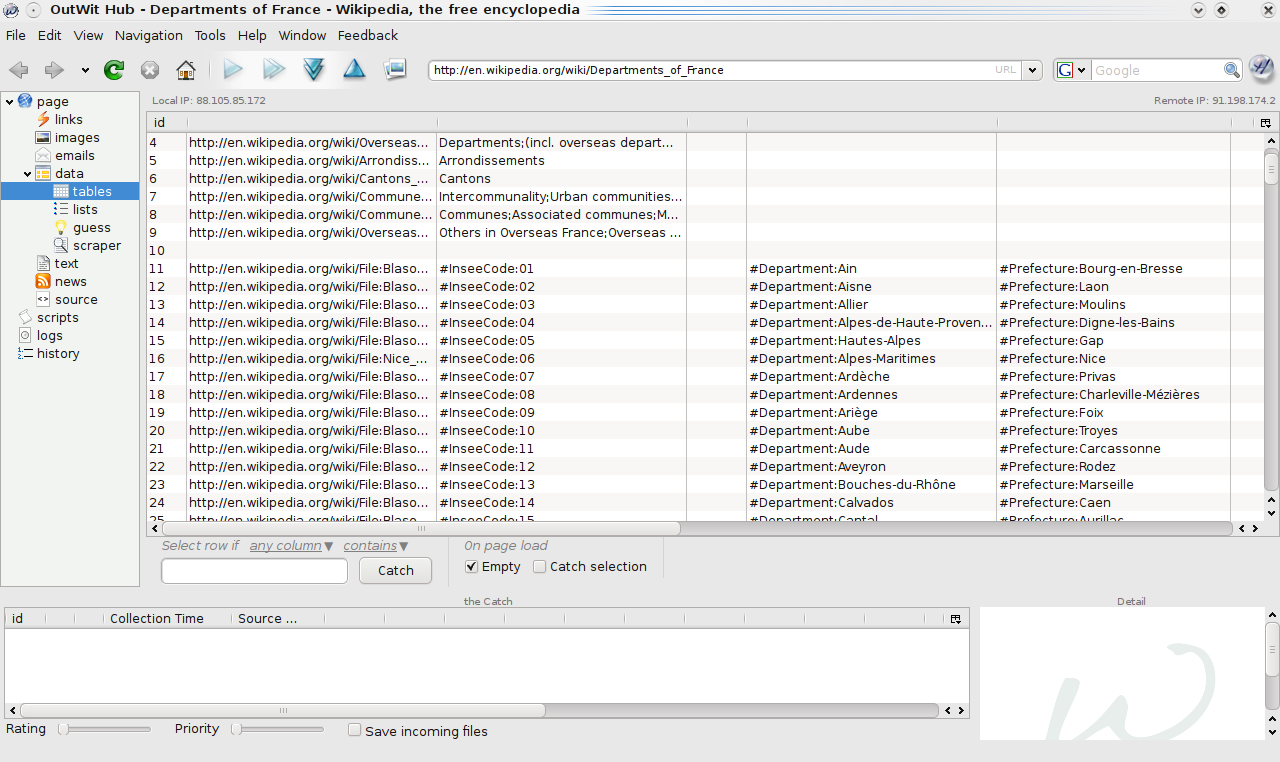Click the Collection Time column header
The width and height of the screenshot is (1280, 762).
(x=167, y=619)
